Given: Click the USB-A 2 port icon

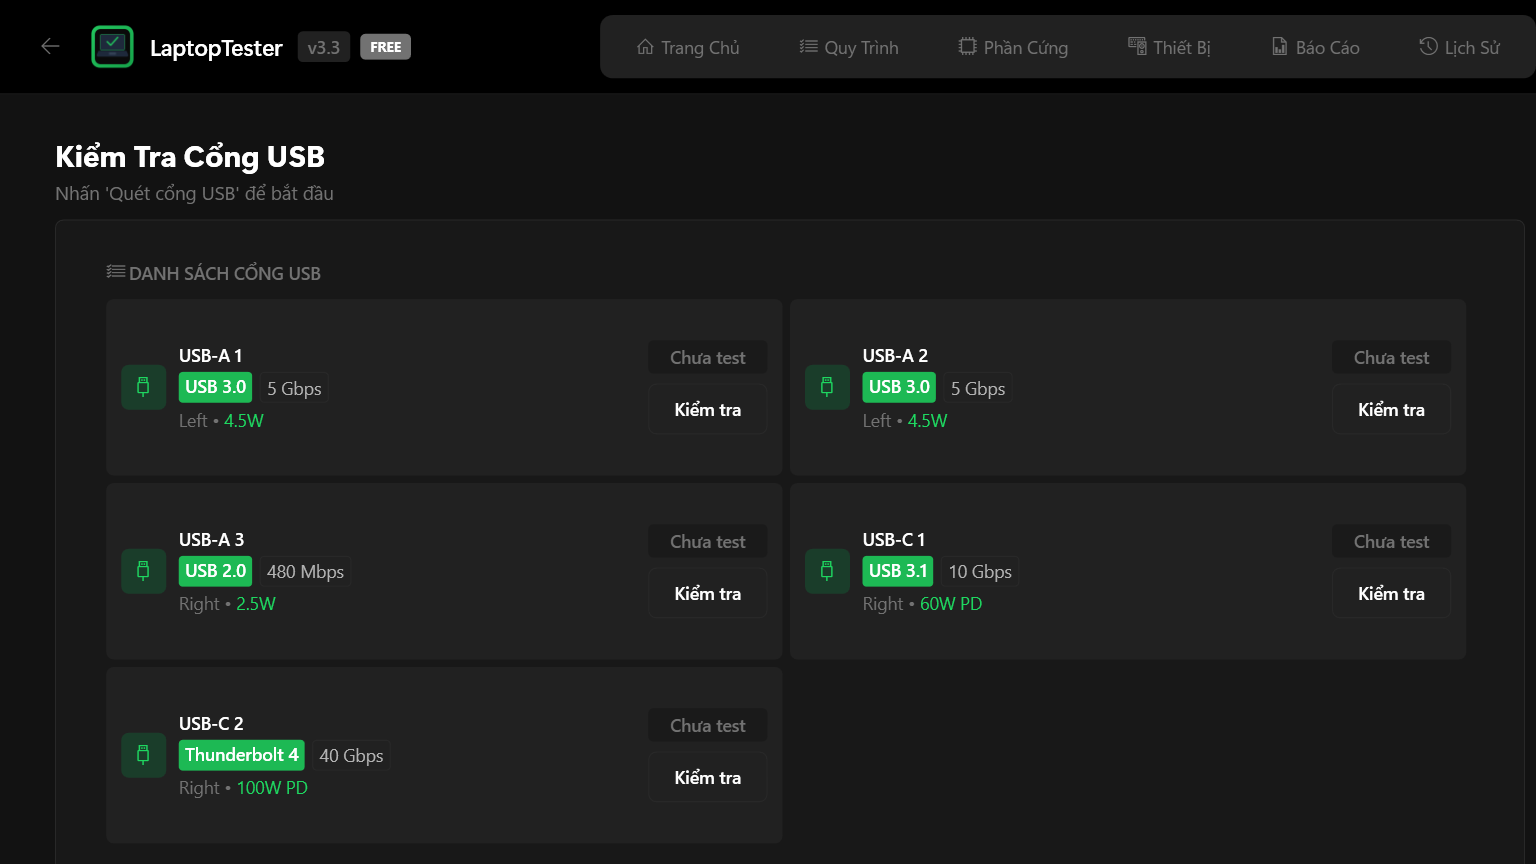Looking at the screenshot, I should [x=827, y=387].
